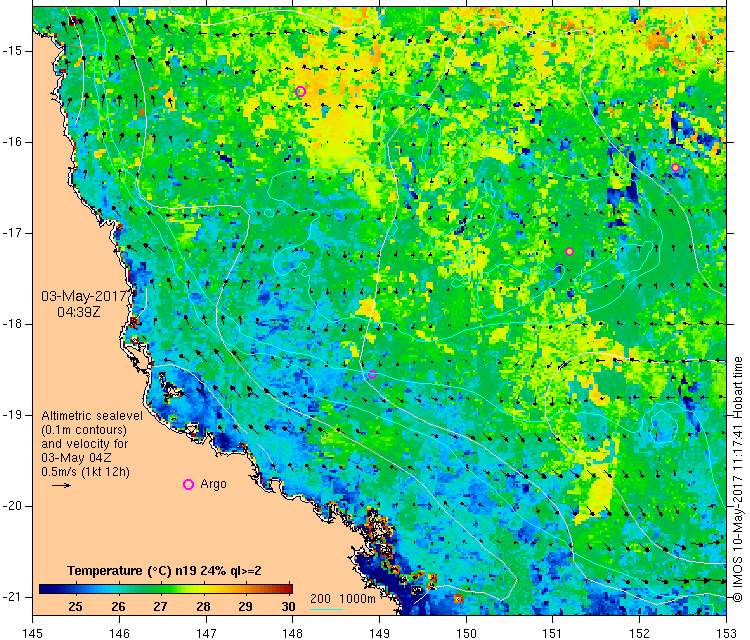Click the '-20' latitude axis label
The image size is (750, 640).
11,506
